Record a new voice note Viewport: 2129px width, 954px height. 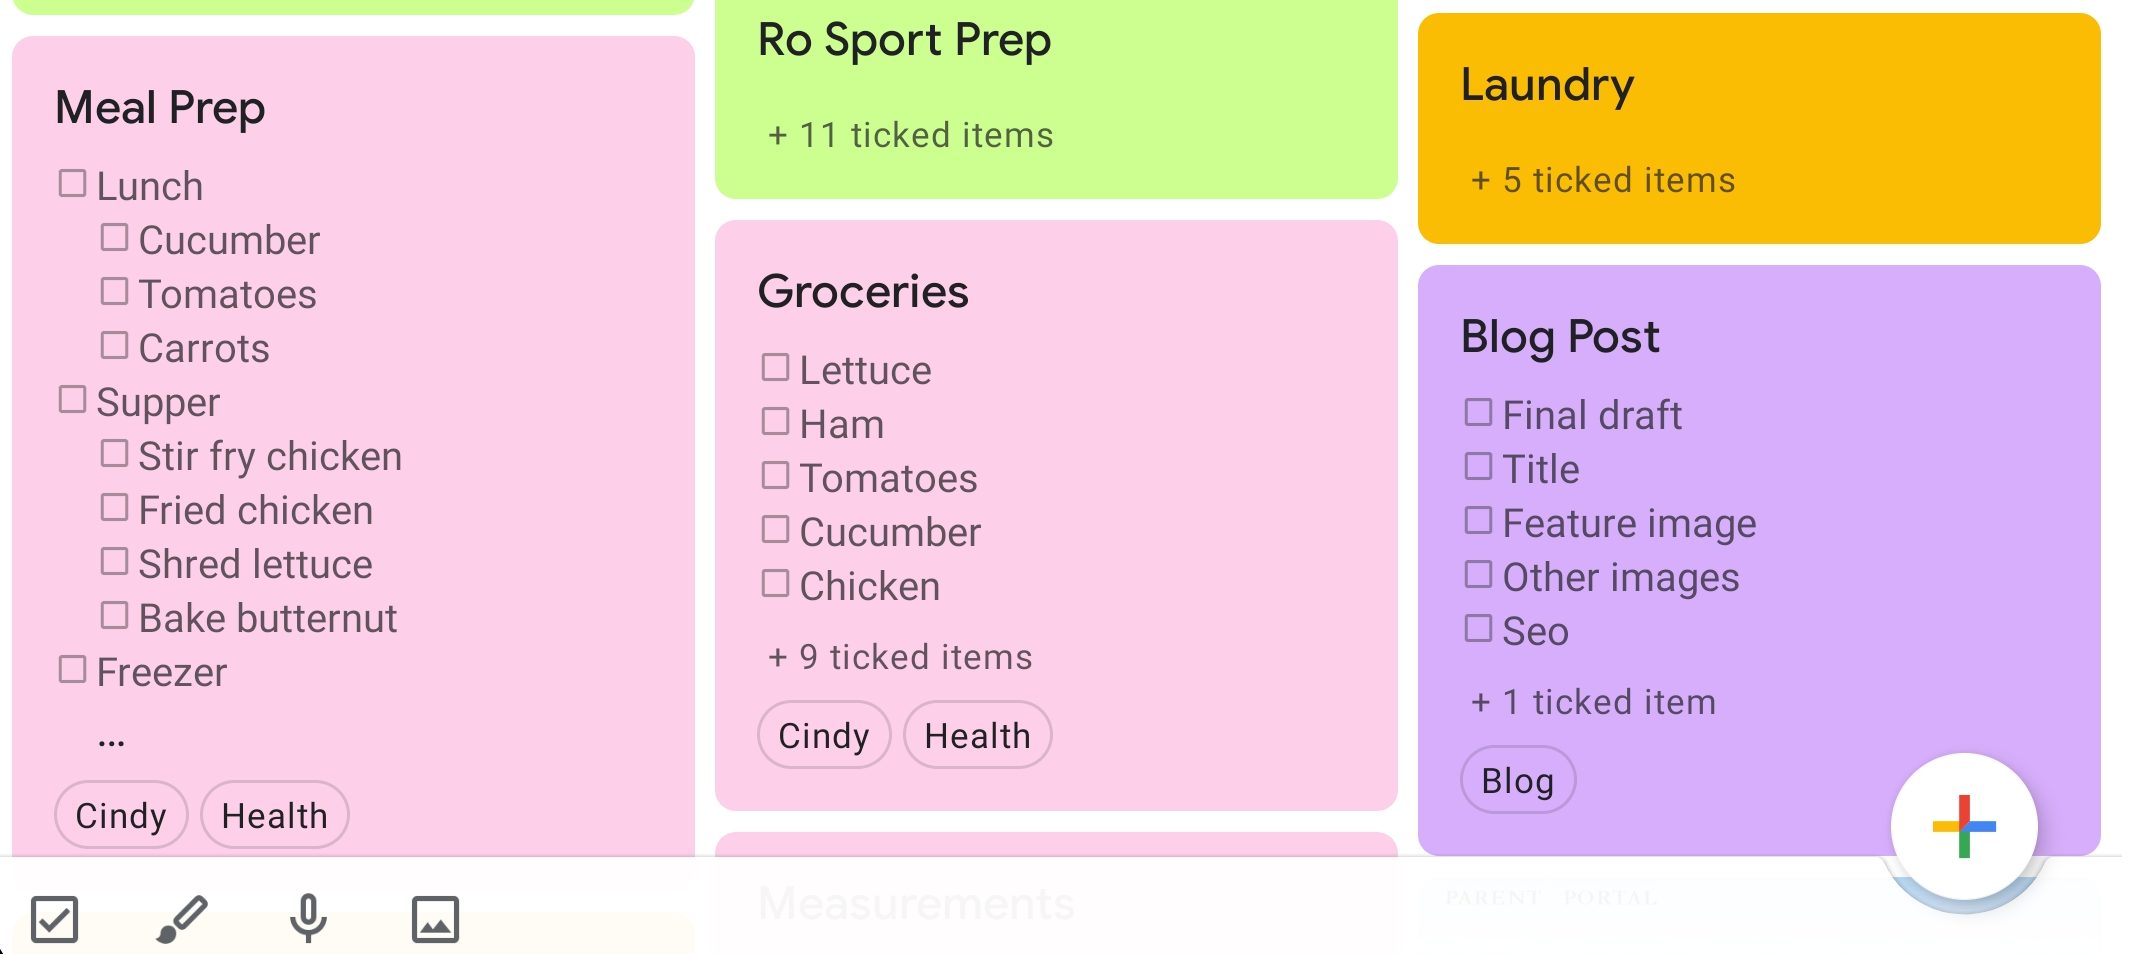click(308, 919)
